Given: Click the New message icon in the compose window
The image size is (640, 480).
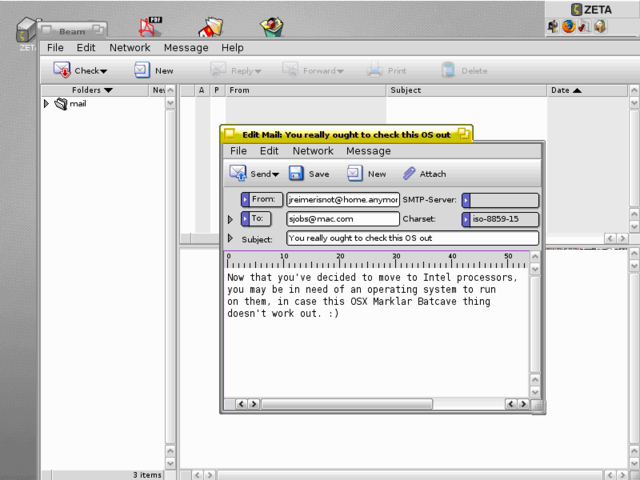Looking at the screenshot, I should click(x=355, y=173).
